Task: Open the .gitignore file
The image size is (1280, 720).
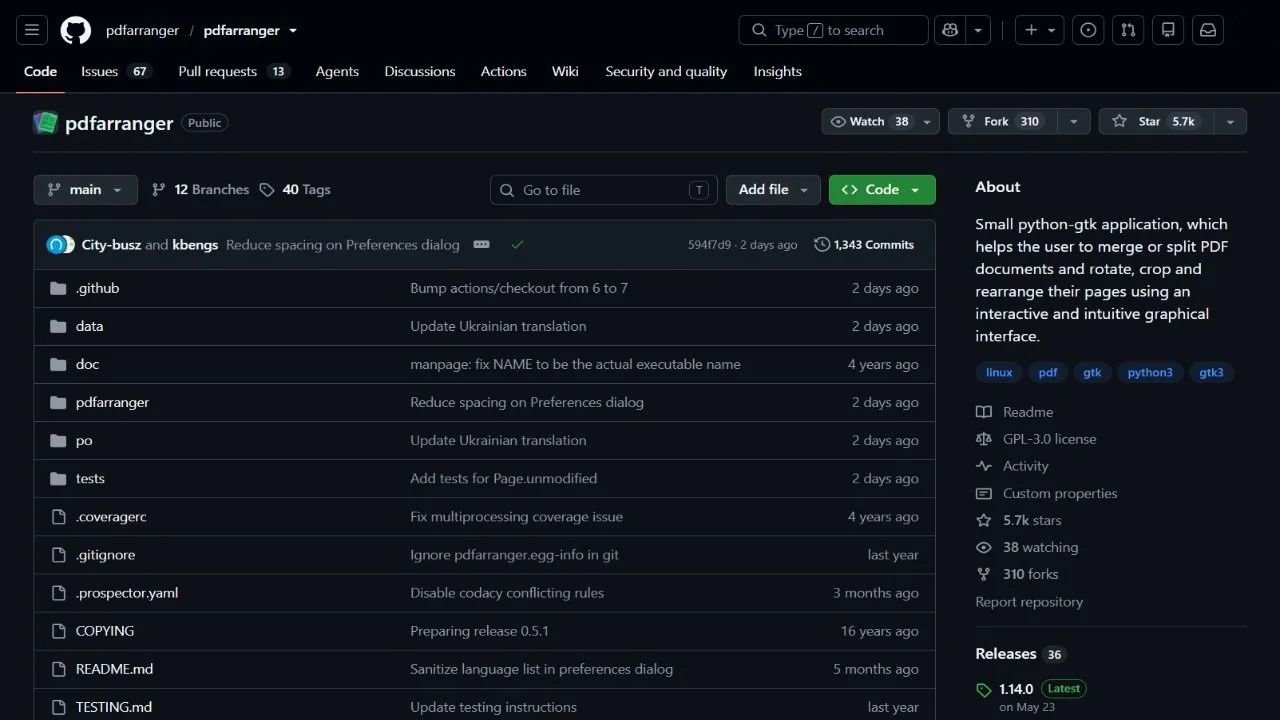Action: (x=105, y=555)
